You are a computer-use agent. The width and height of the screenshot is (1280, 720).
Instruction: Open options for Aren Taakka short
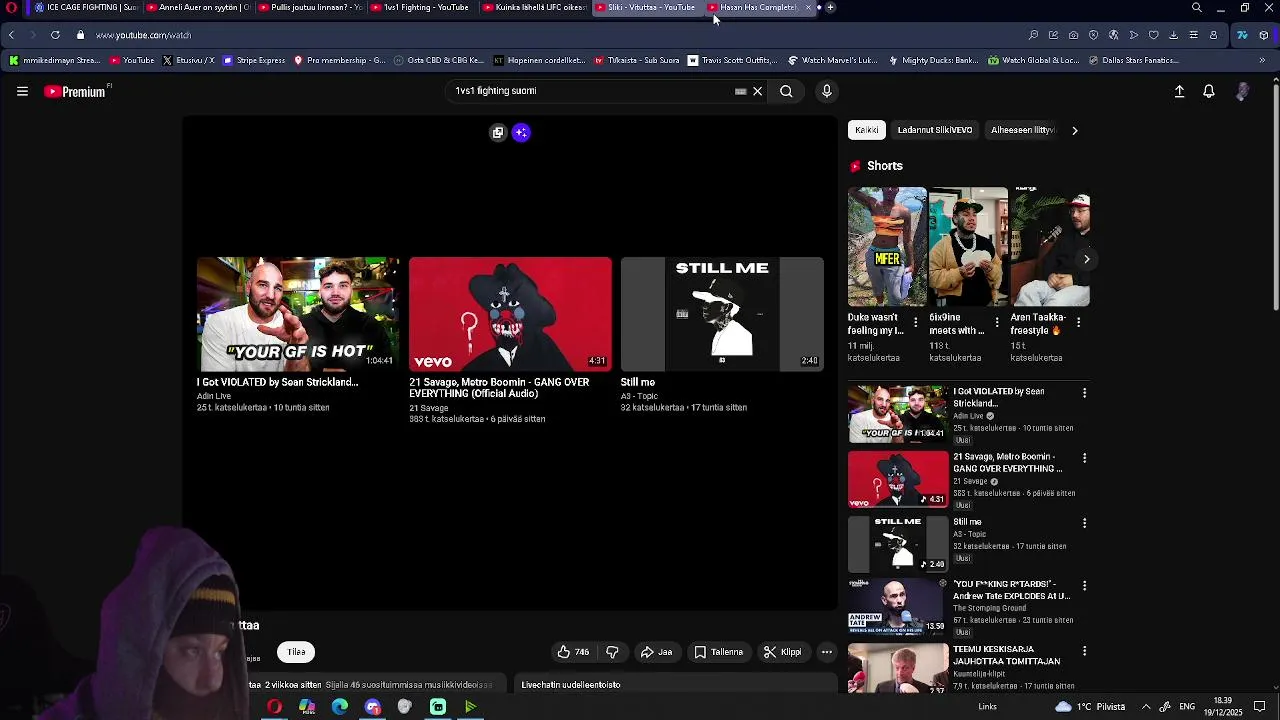(1077, 322)
